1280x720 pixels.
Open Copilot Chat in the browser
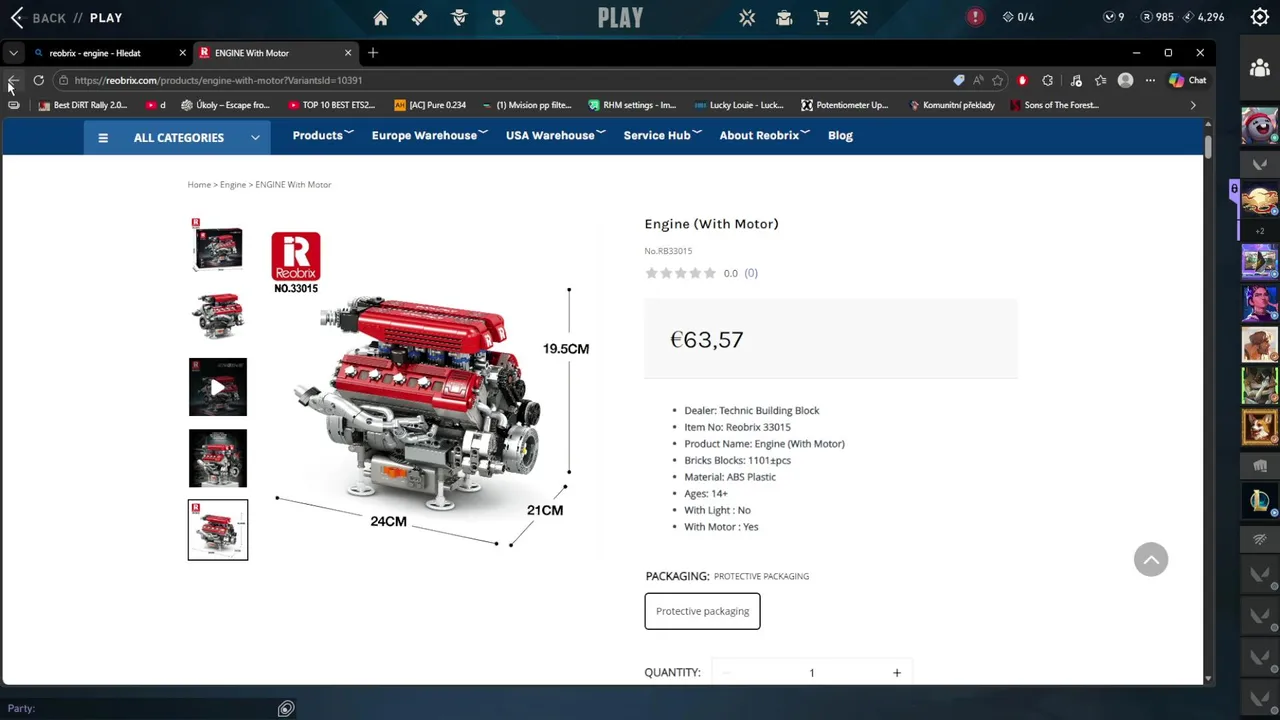pos(1188,80)
